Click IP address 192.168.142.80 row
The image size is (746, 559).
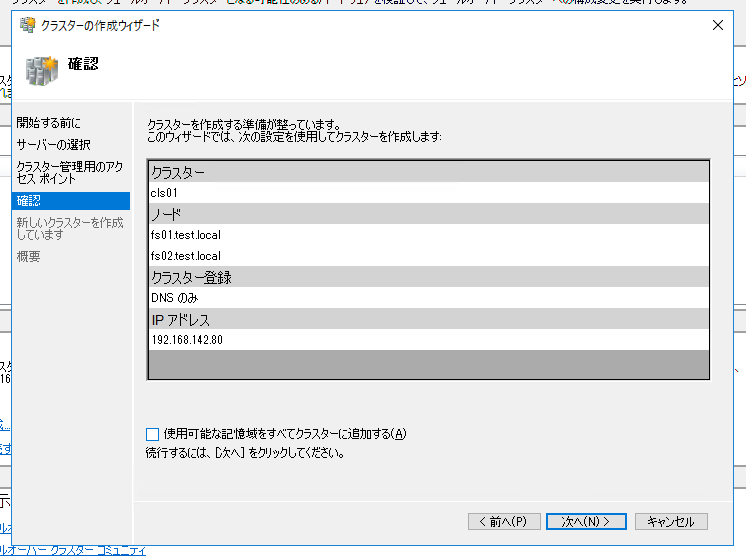point(428,340)
